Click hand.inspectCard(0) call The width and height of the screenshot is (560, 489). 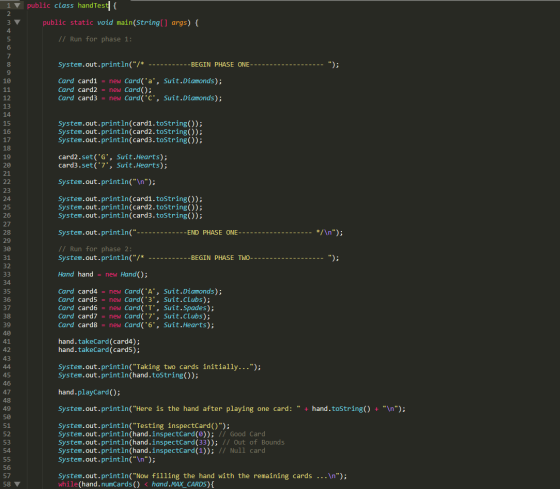coord(171,434)
